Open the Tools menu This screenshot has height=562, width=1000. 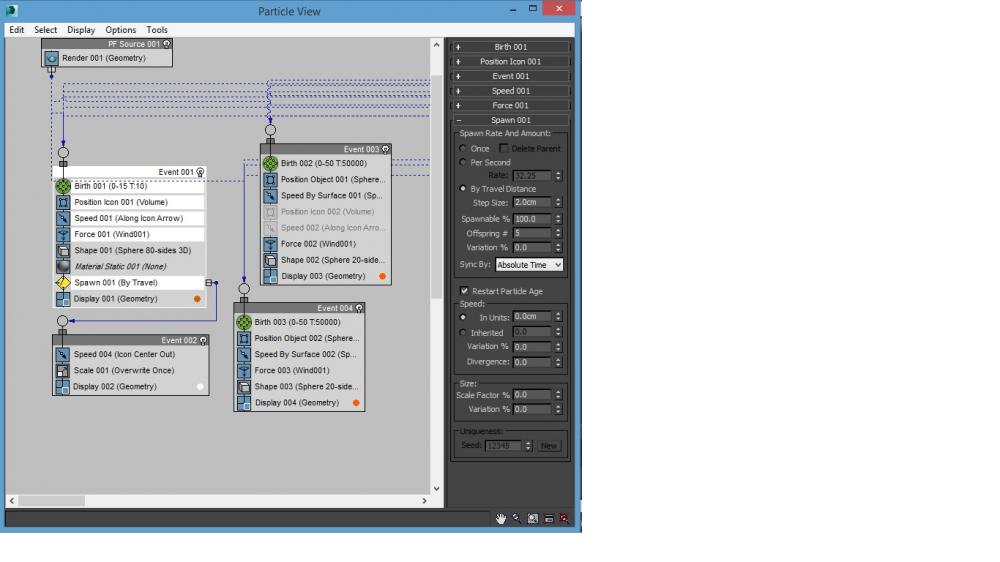coord(157,30)
